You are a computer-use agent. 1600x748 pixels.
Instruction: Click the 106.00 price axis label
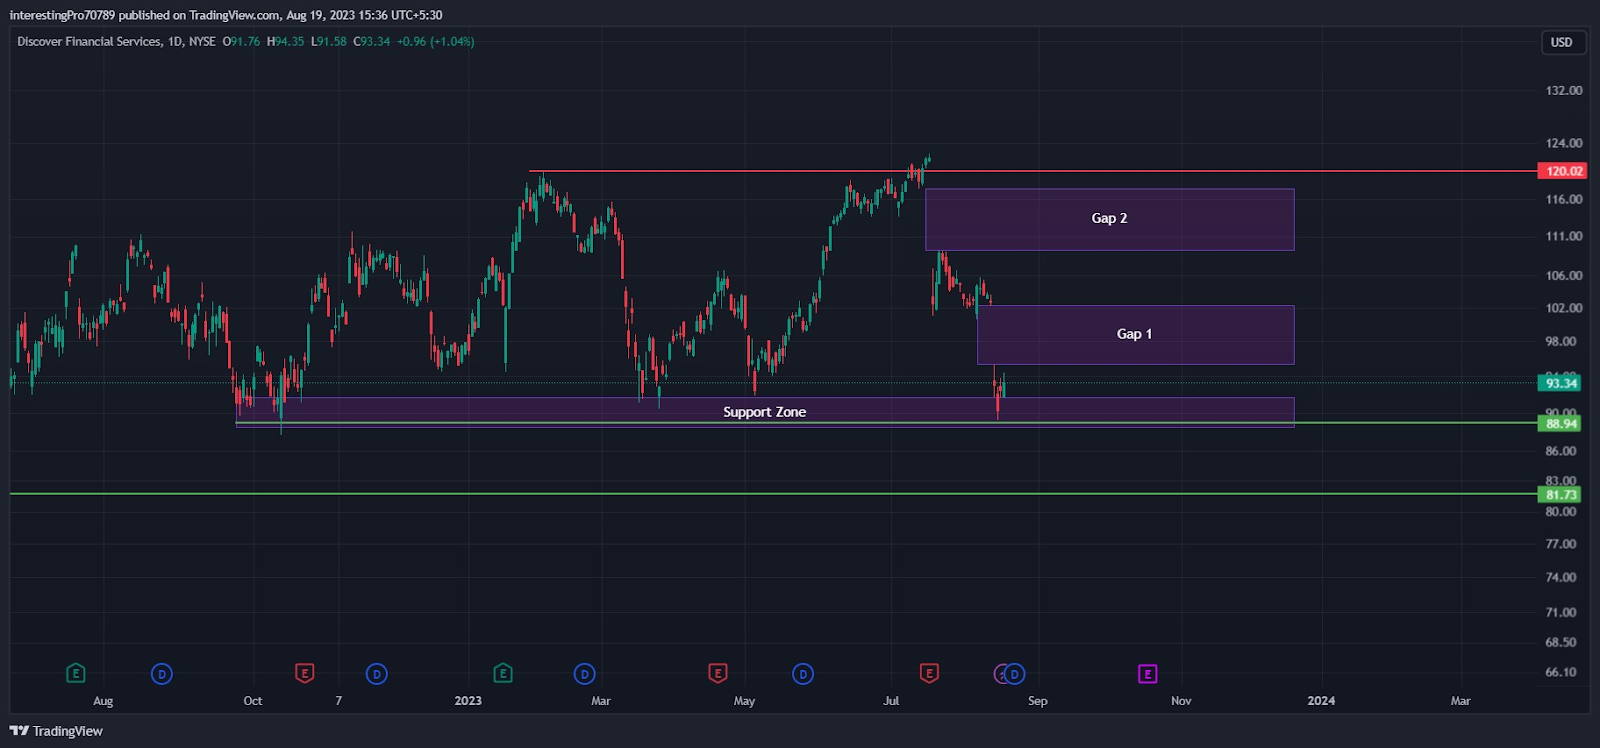[1564, 275]
